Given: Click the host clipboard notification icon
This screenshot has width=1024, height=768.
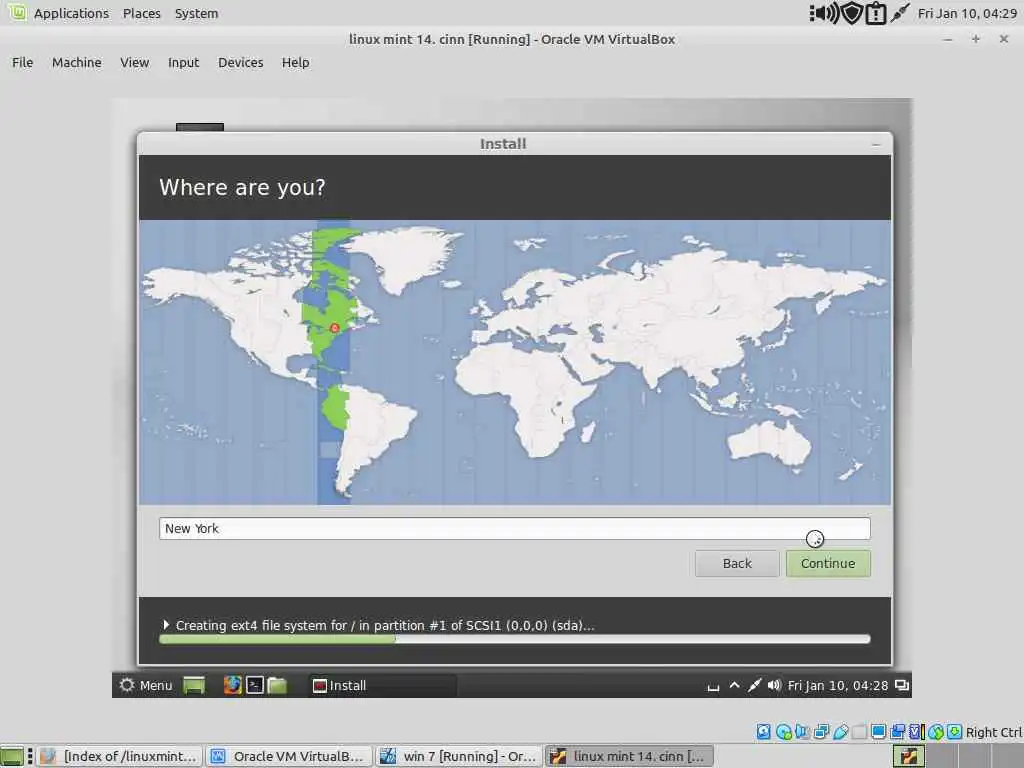Looking at the screenshot, I should 876,13.
